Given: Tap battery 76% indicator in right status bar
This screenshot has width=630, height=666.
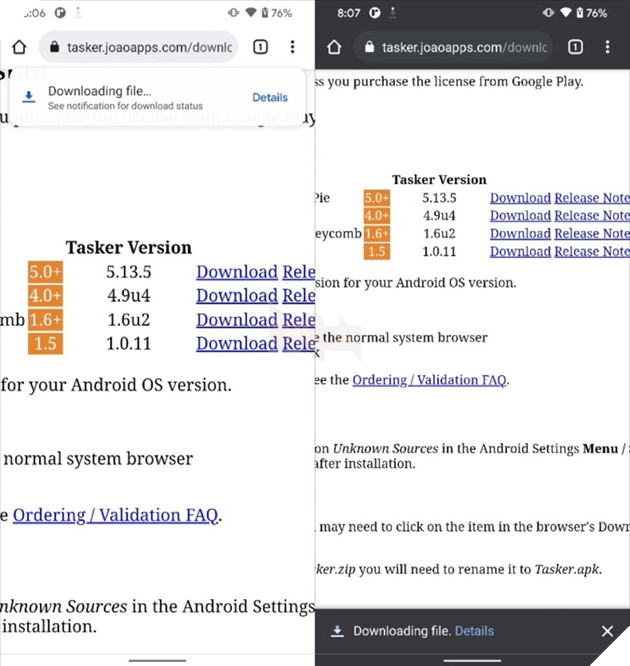Looking at the screenshot, I should pos(591,13).
